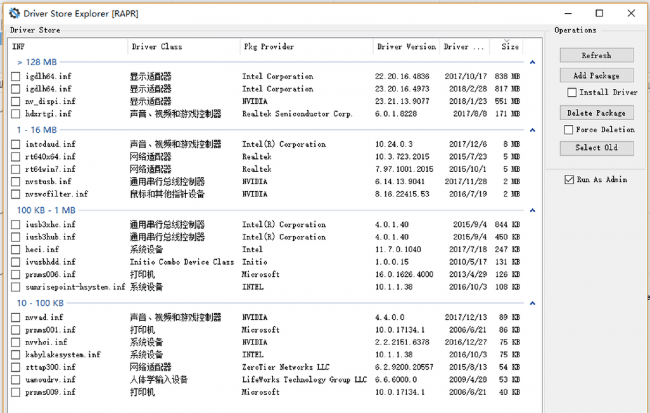Screen dimensions: 650x413
Task: Click the Initio Combo Device Class cell
Action: tap(182, 262)
